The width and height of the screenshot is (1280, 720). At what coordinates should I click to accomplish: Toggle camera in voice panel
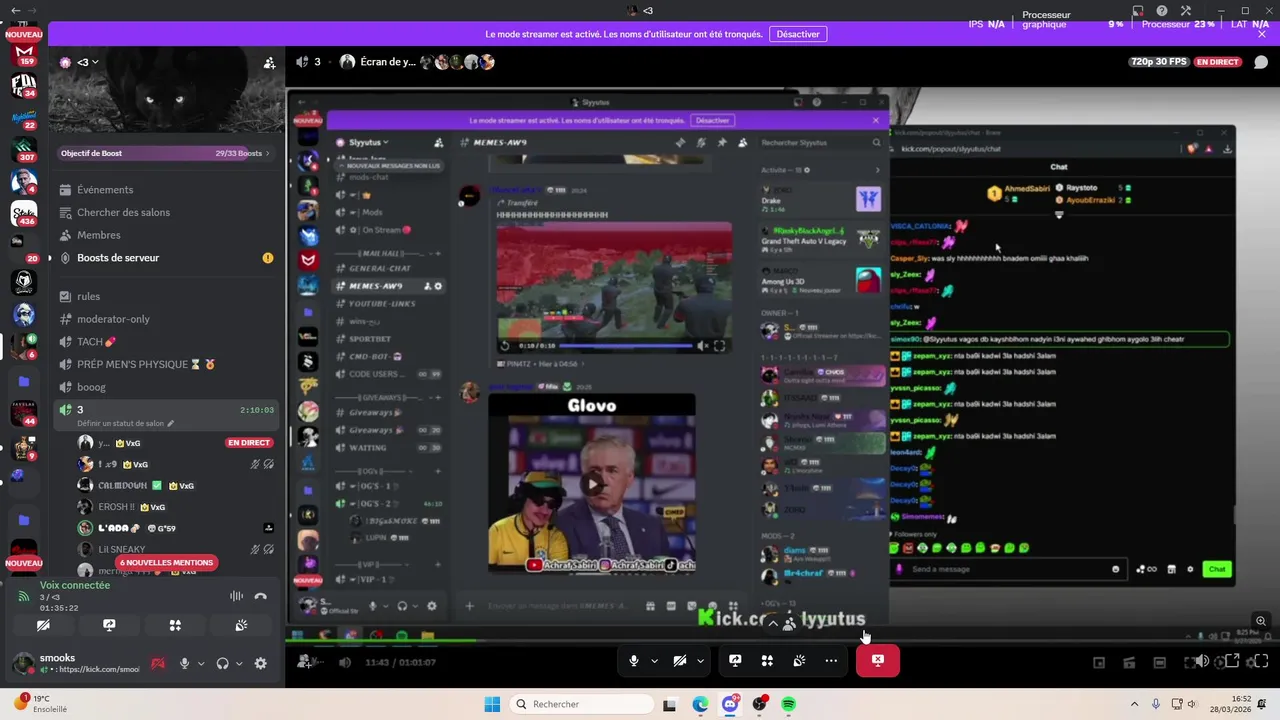[x=43, y=625]
